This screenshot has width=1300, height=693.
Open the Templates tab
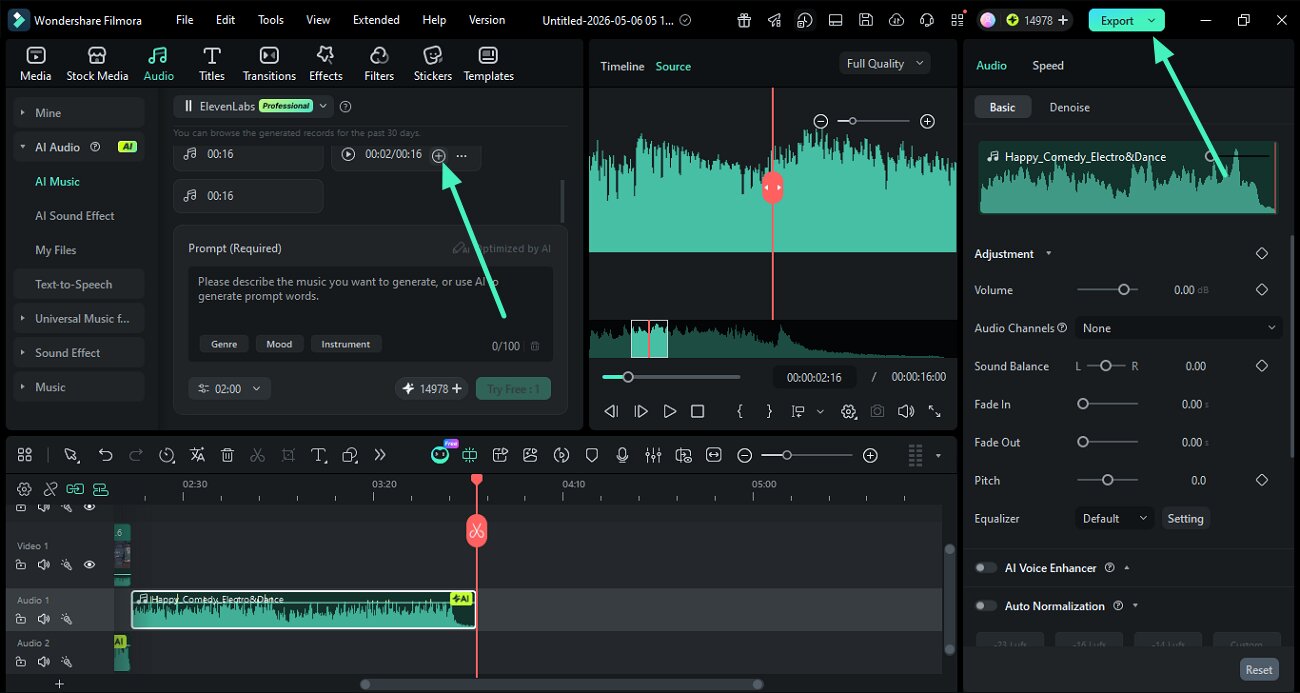pyautogui.click(x=488, y=64)
